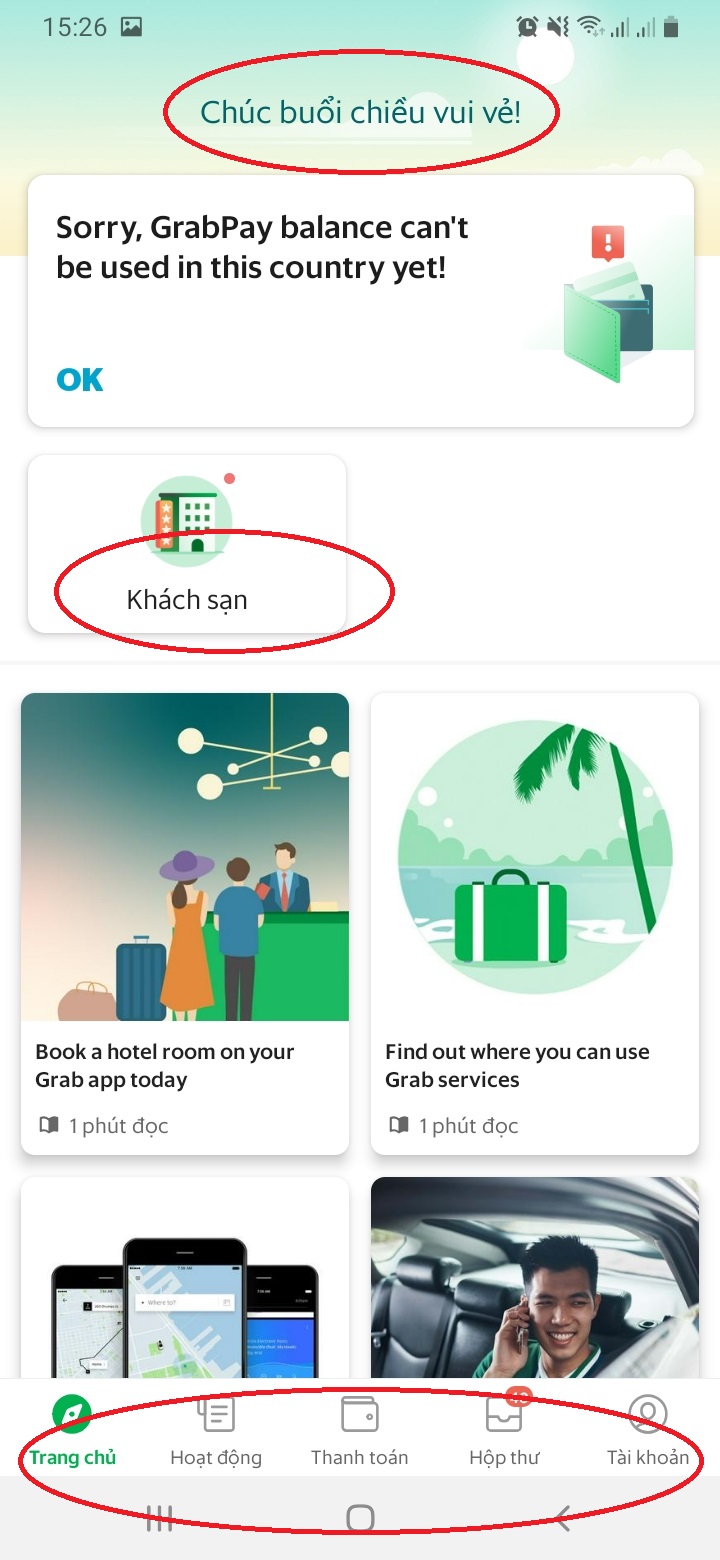Tap the Khách sạn label
This screenshot has height=1560, width=720.
187,600
